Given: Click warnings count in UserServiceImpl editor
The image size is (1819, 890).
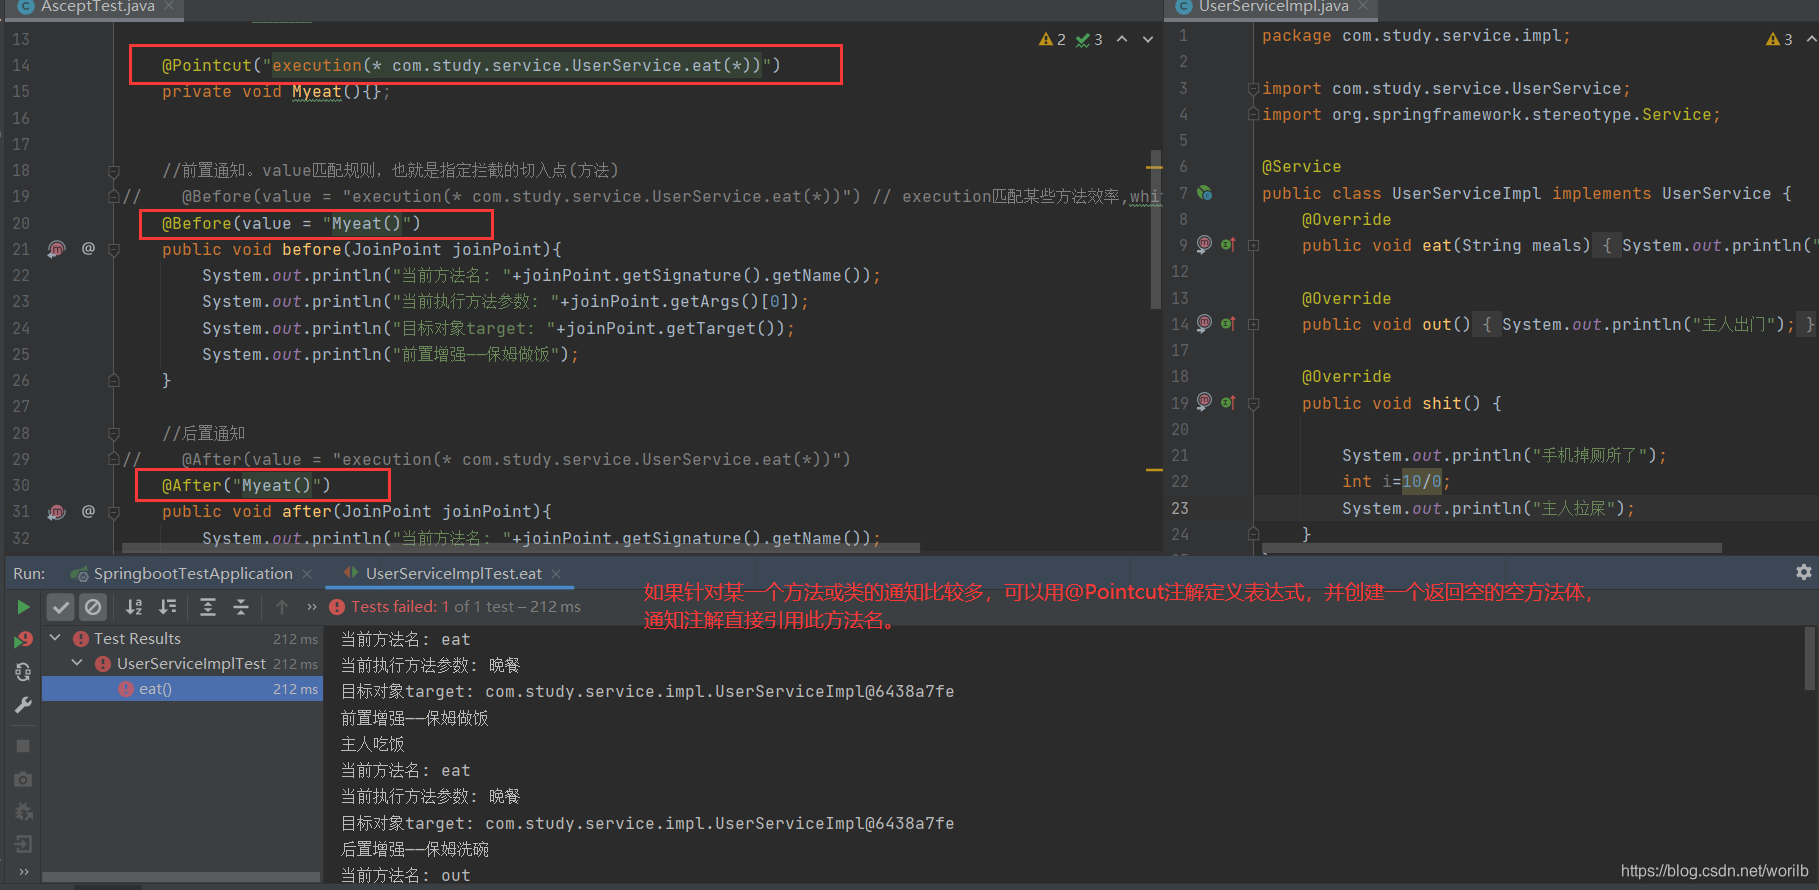Looking at the screenshot, I should point(1780,39).
